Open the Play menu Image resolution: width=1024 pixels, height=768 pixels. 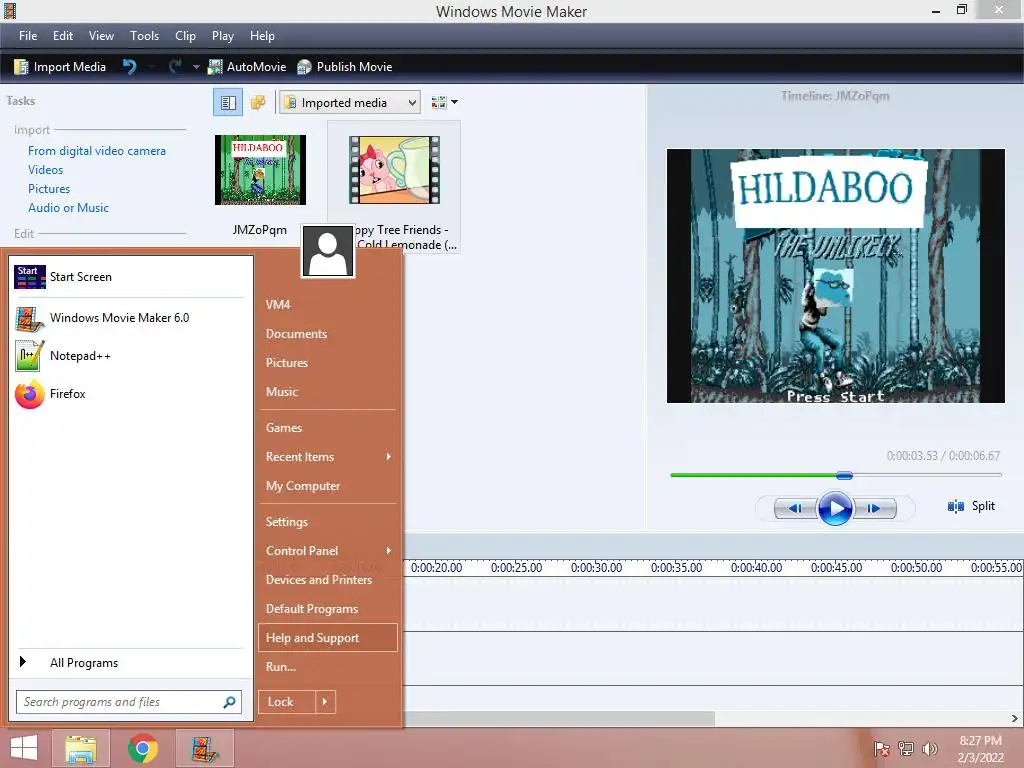[223, 36]
